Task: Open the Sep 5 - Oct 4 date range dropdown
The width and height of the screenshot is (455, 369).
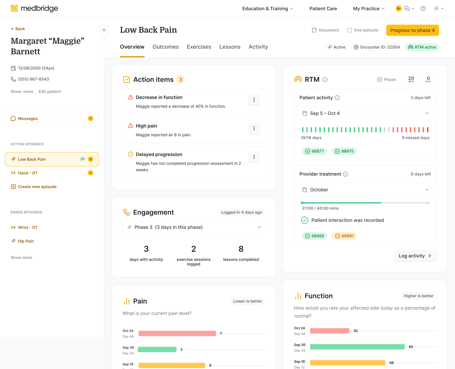Action: pyautogui.click(x=365, y=113)
